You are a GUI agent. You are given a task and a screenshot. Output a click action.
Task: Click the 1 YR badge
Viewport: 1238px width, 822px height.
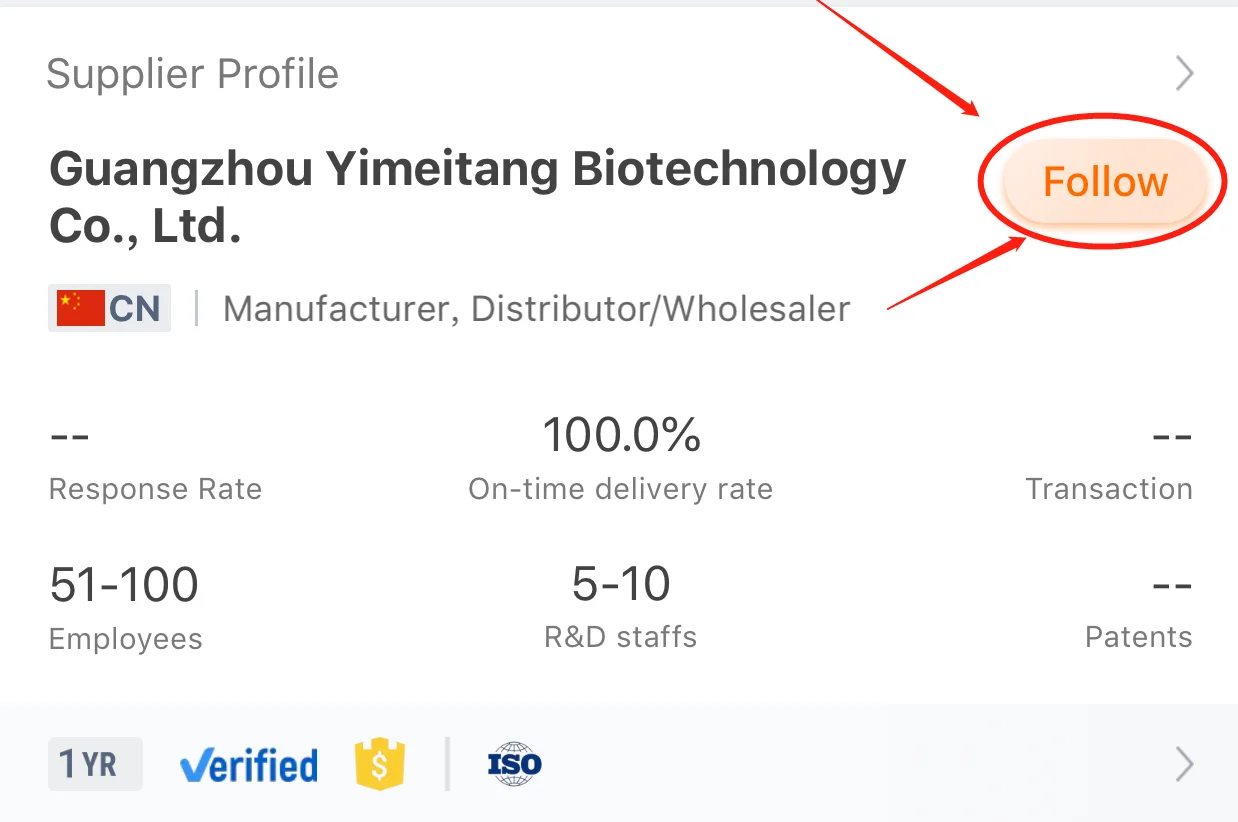(x=95, y=765)
